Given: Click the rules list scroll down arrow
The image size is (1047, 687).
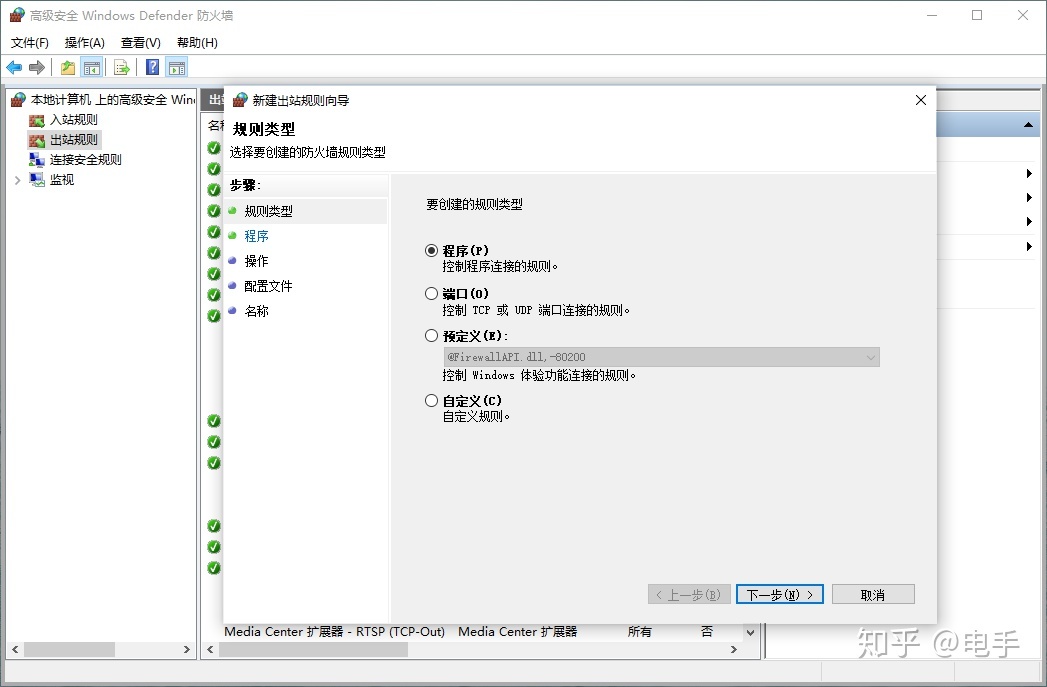Looking at the screenshot, I should [751, 632].
